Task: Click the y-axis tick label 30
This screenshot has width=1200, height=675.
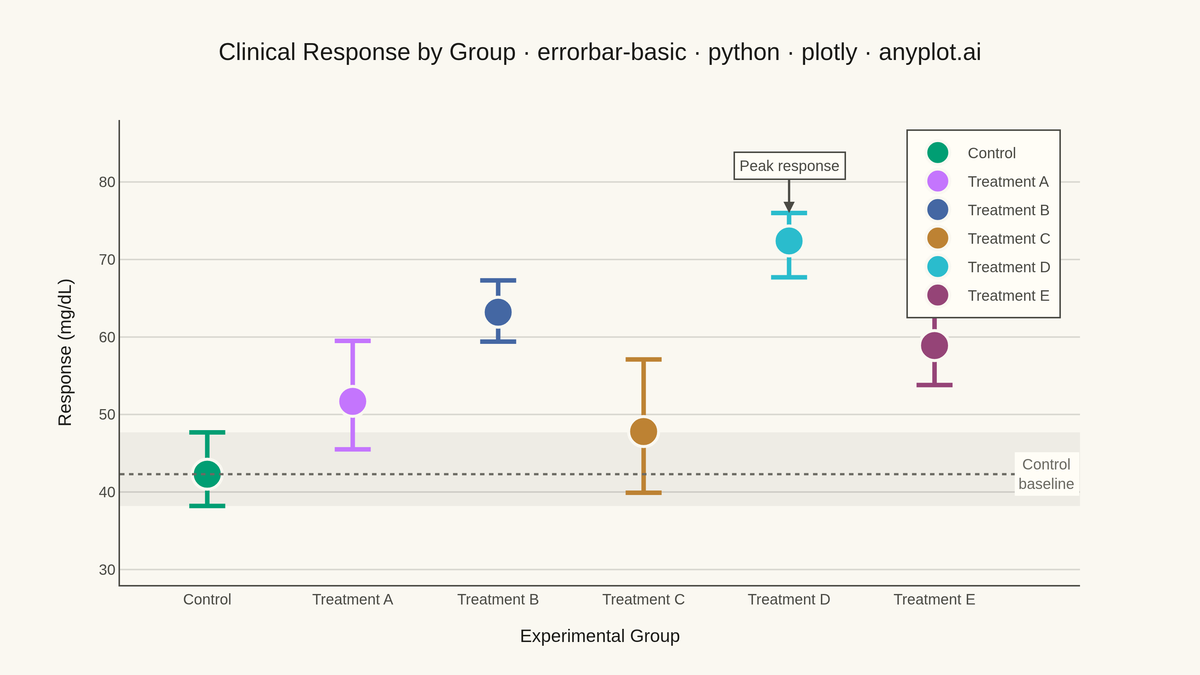Action: [107, 569]
